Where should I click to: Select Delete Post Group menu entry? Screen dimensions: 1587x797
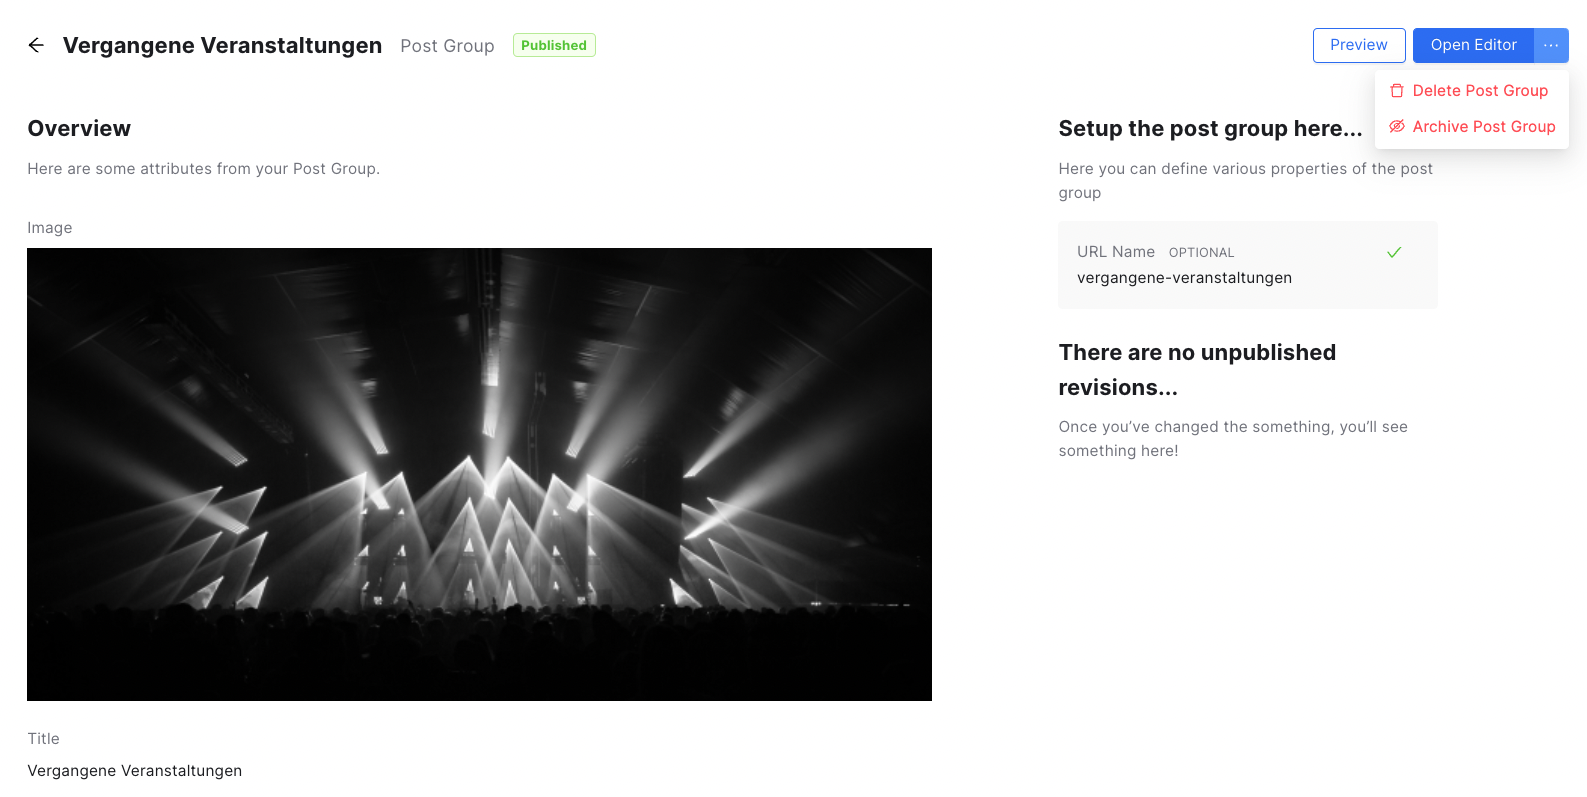1479,91
